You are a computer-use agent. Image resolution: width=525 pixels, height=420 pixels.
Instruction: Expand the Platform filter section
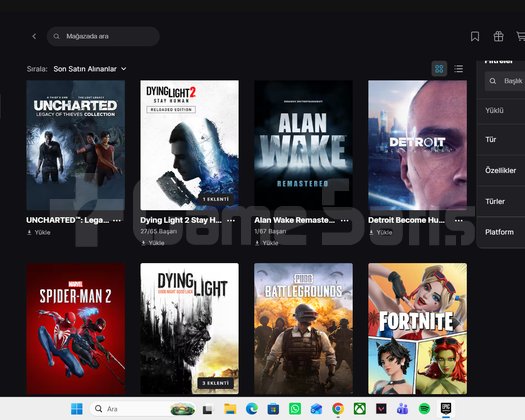coord(501,232)
